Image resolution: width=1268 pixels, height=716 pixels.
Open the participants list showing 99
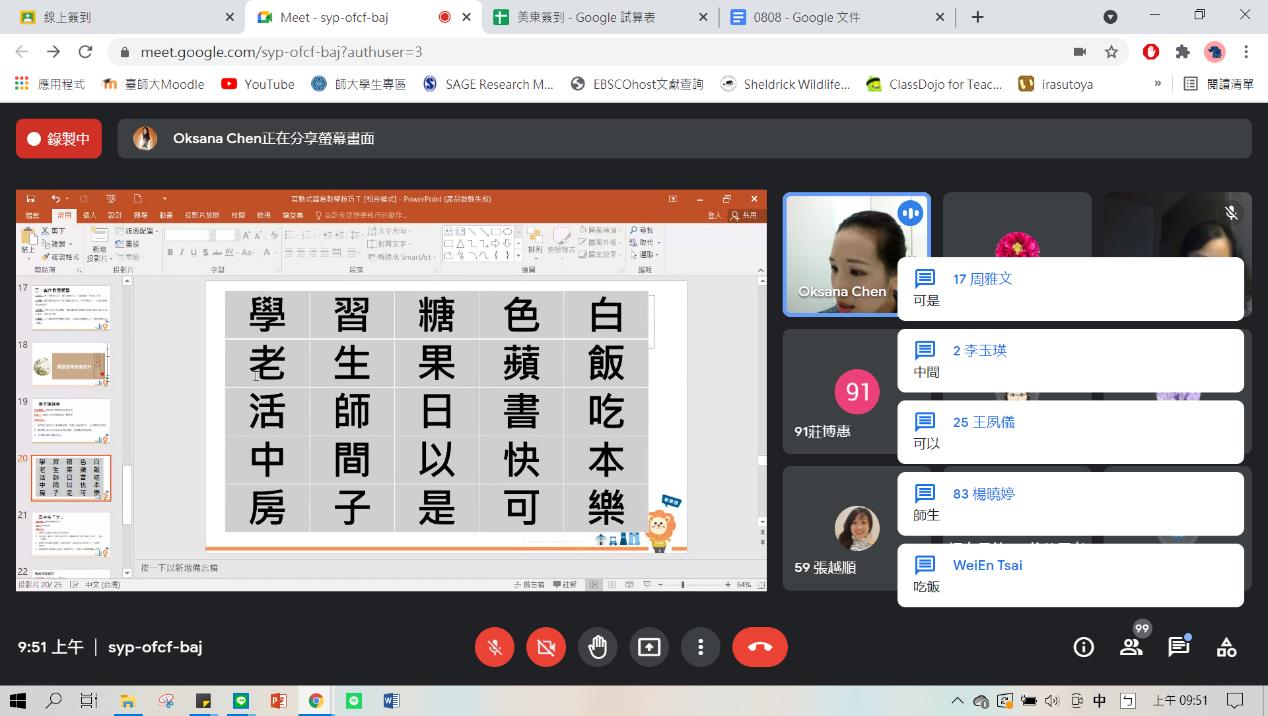(1131, 647)
